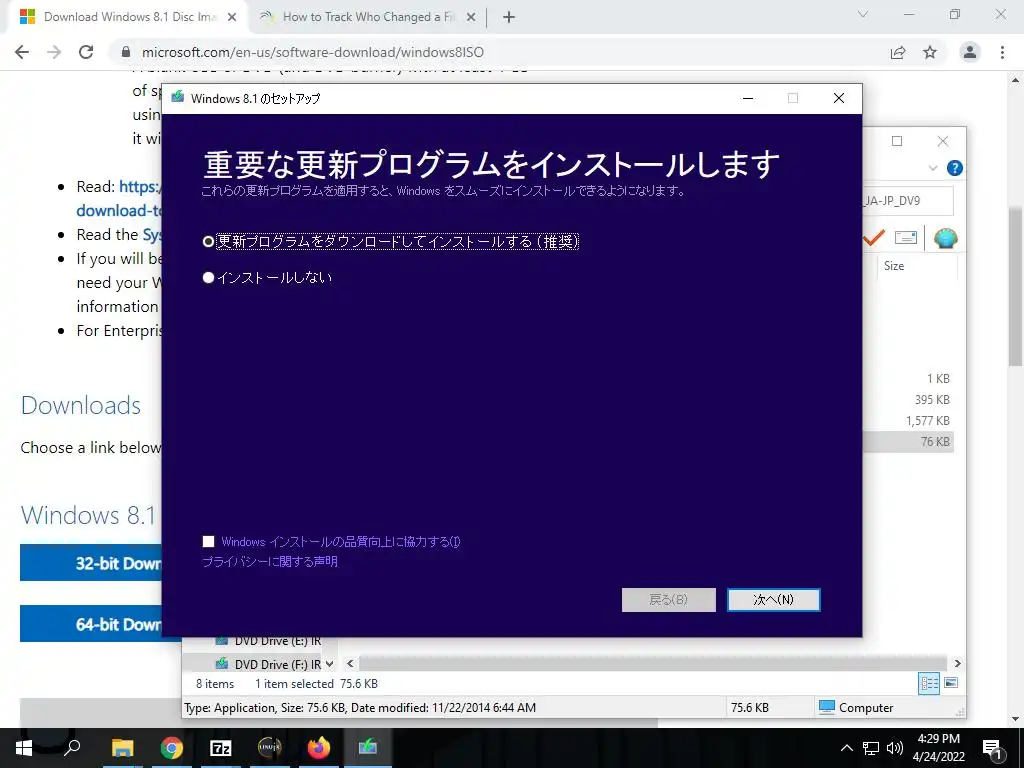Show hidden system tray icons chevron
This screenshot has height=768, width=1024.
pyautogui.click(x=846, y=748)
